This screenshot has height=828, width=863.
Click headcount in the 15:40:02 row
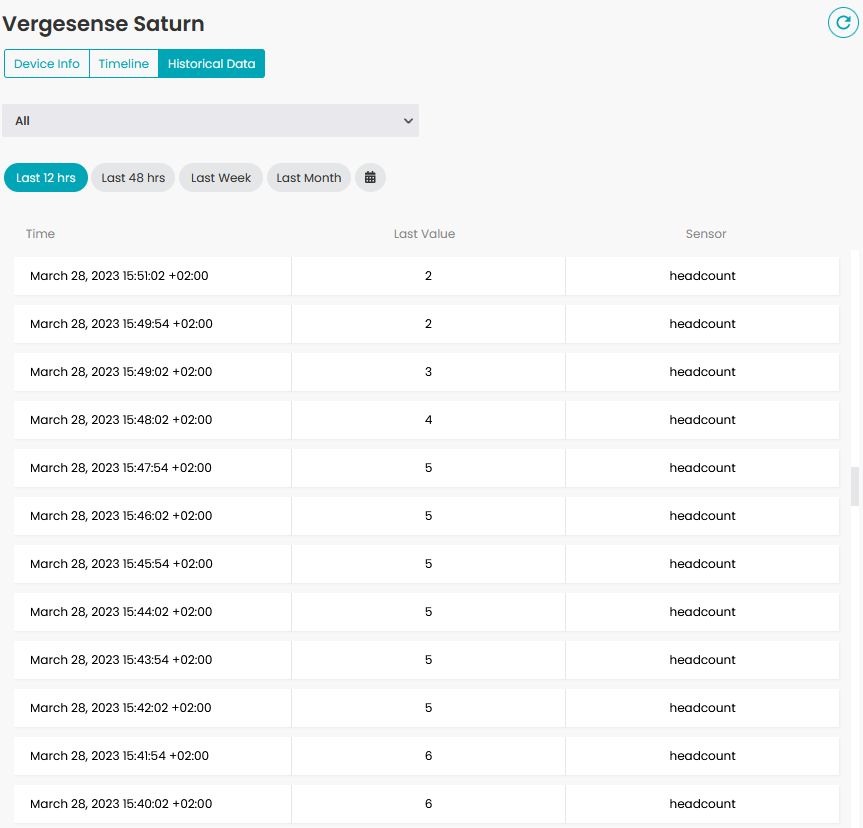click(702, 803)
